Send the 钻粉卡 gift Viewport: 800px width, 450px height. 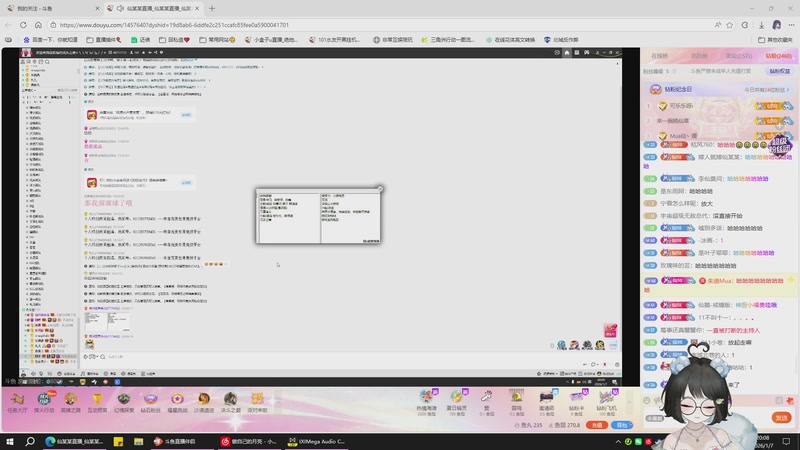tap(577, 402)
